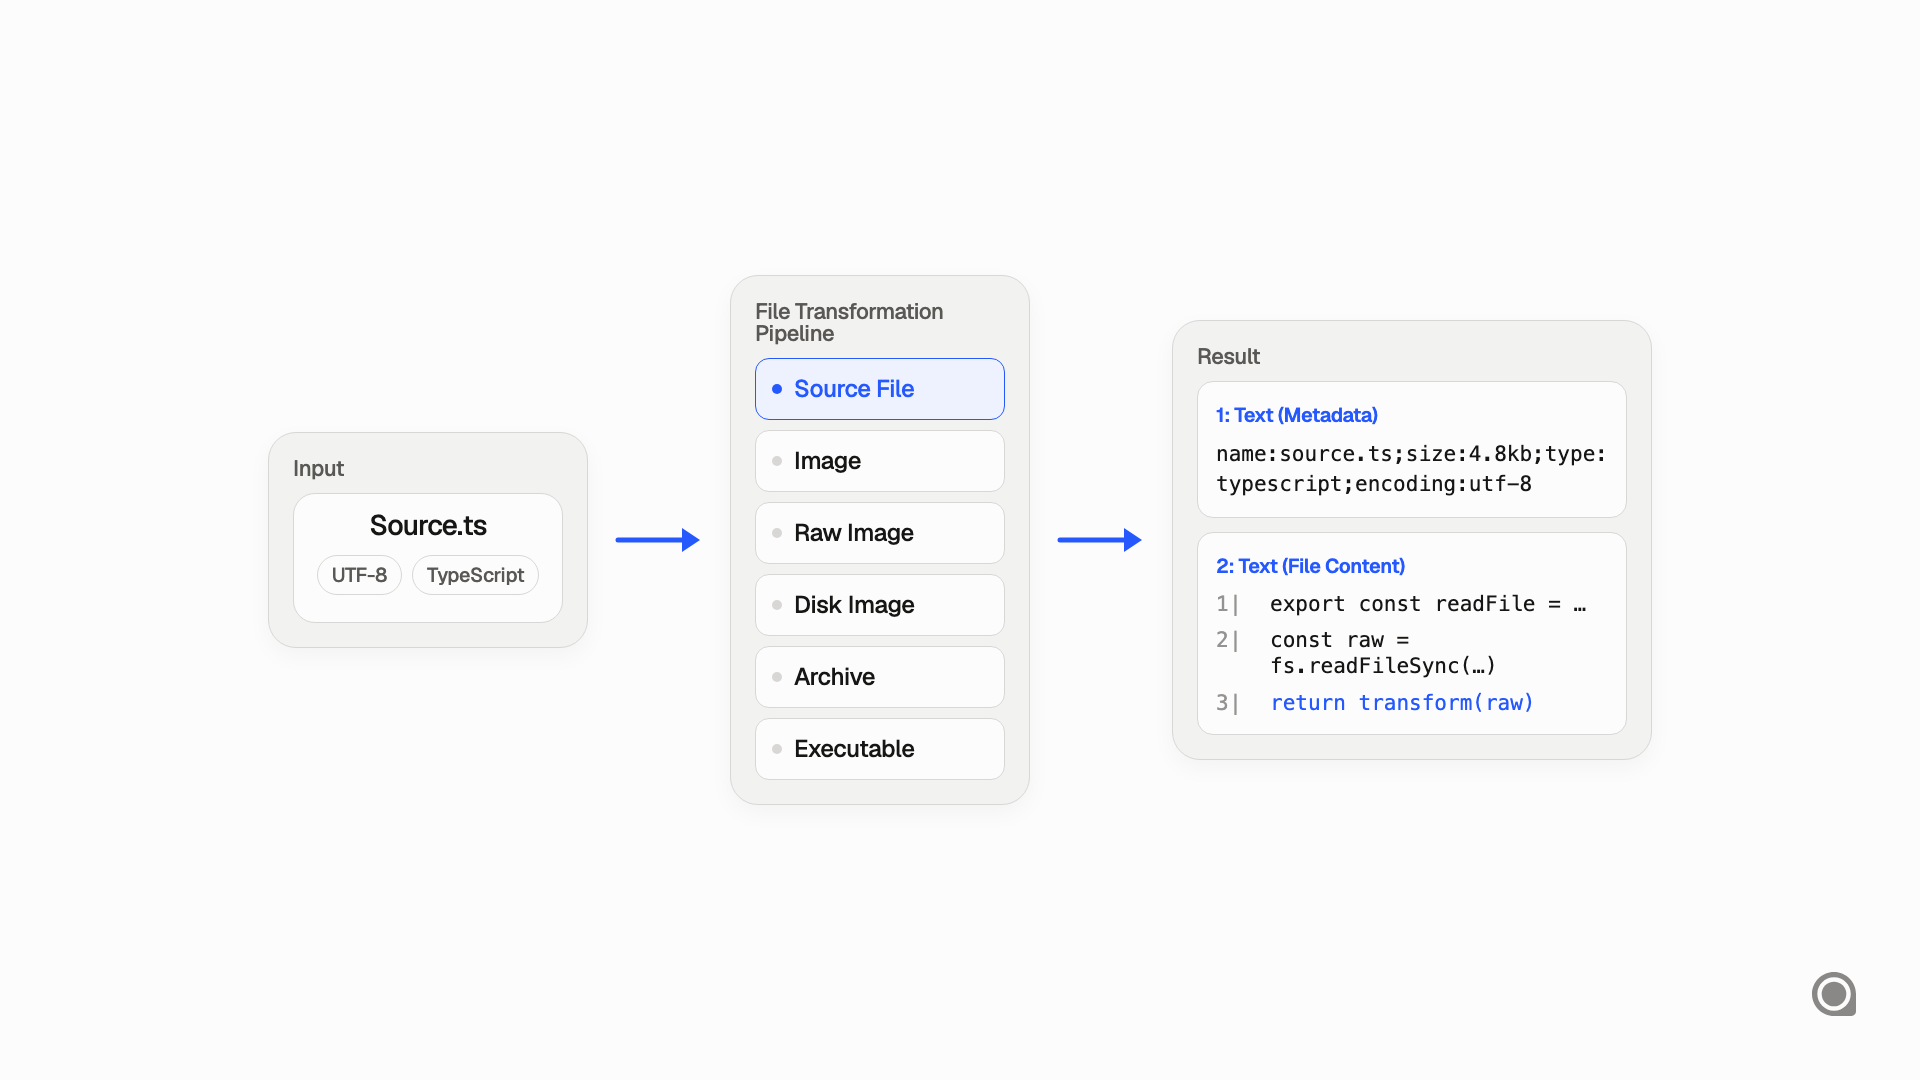This screenshot has width=1920, height=1080.
Task: Click the bullet dot beside Source File
Action: tap(778, 389)
